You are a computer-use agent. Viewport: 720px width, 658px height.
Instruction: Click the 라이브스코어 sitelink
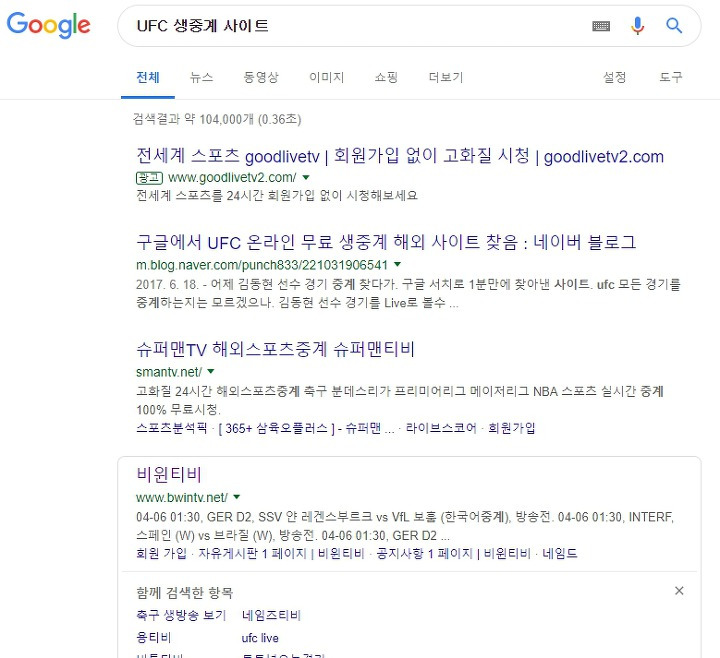441,428
